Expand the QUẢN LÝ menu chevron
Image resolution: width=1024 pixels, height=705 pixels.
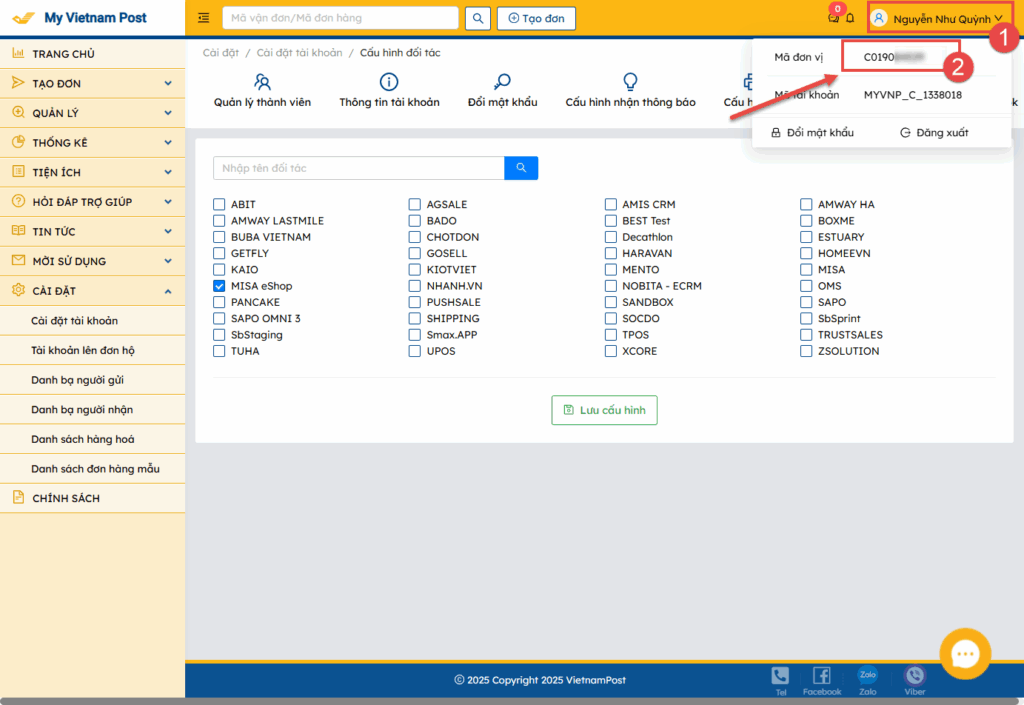click(168, 113)
